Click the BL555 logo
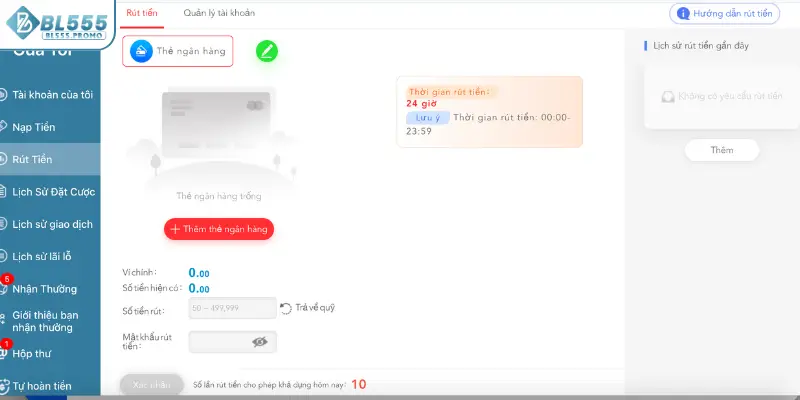Screen dimensions: 800x400 [57, 23]
